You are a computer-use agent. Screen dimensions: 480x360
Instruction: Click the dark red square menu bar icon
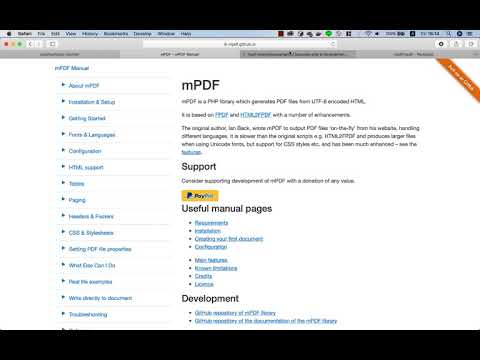(x=281, y=34)
